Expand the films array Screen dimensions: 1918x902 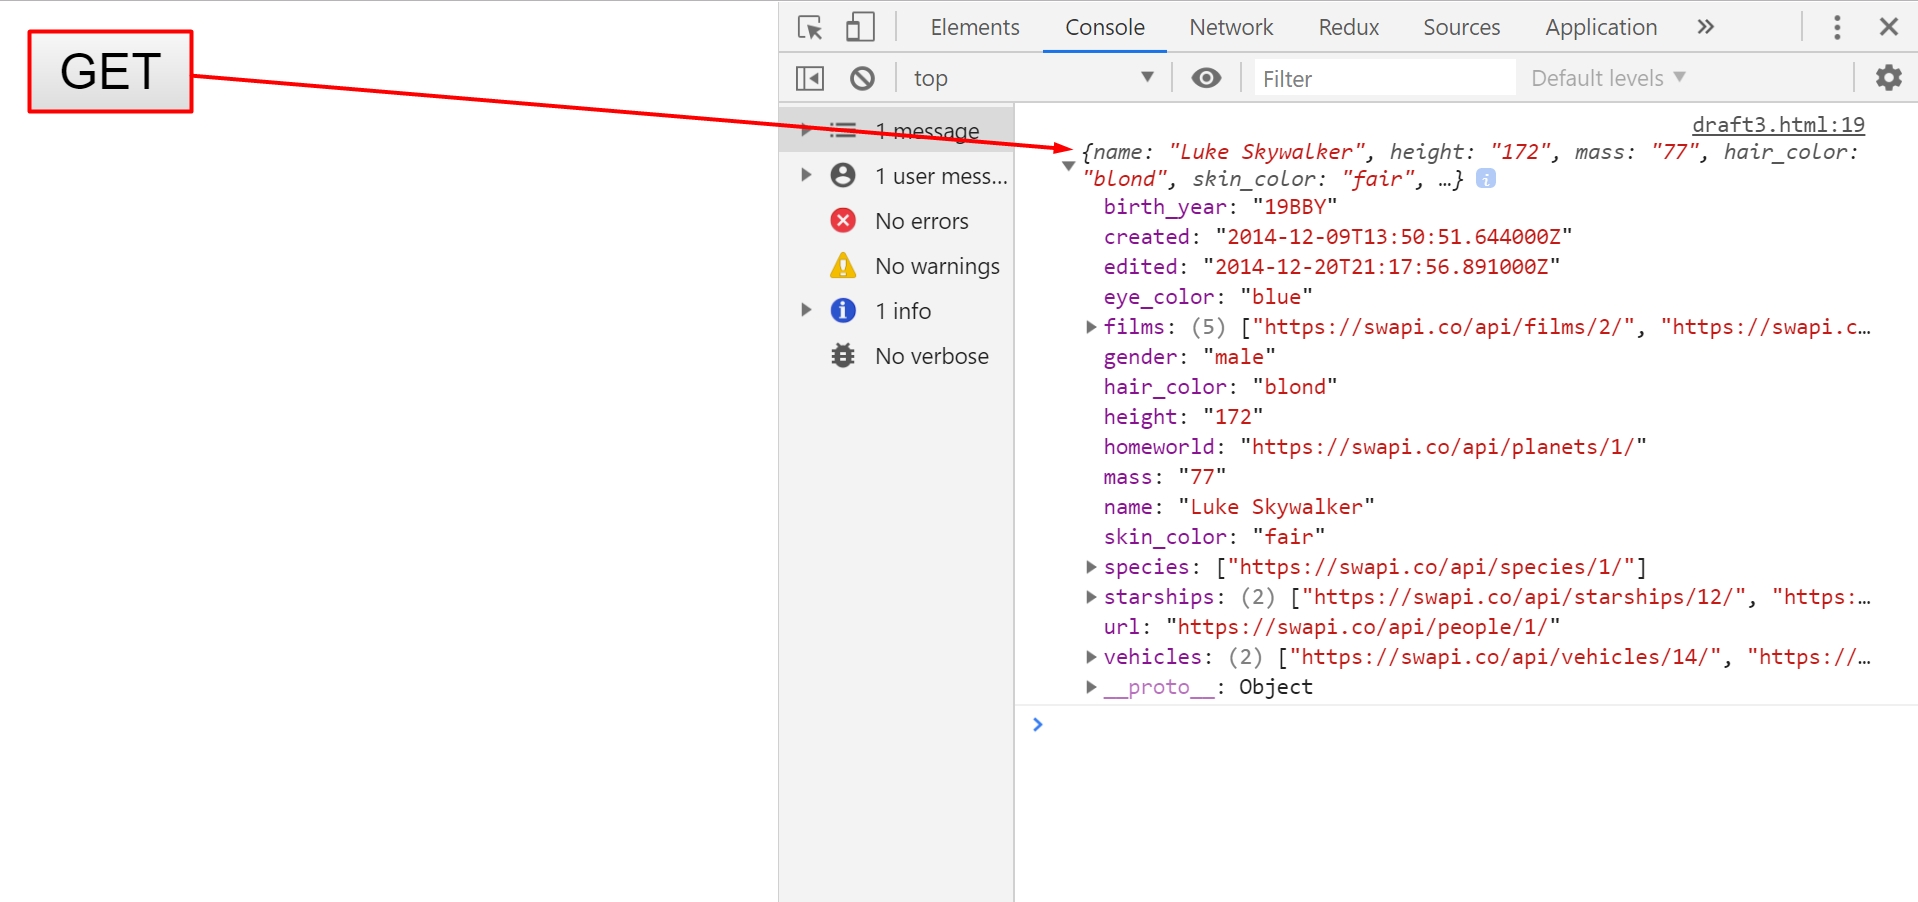pos(1091,327)
